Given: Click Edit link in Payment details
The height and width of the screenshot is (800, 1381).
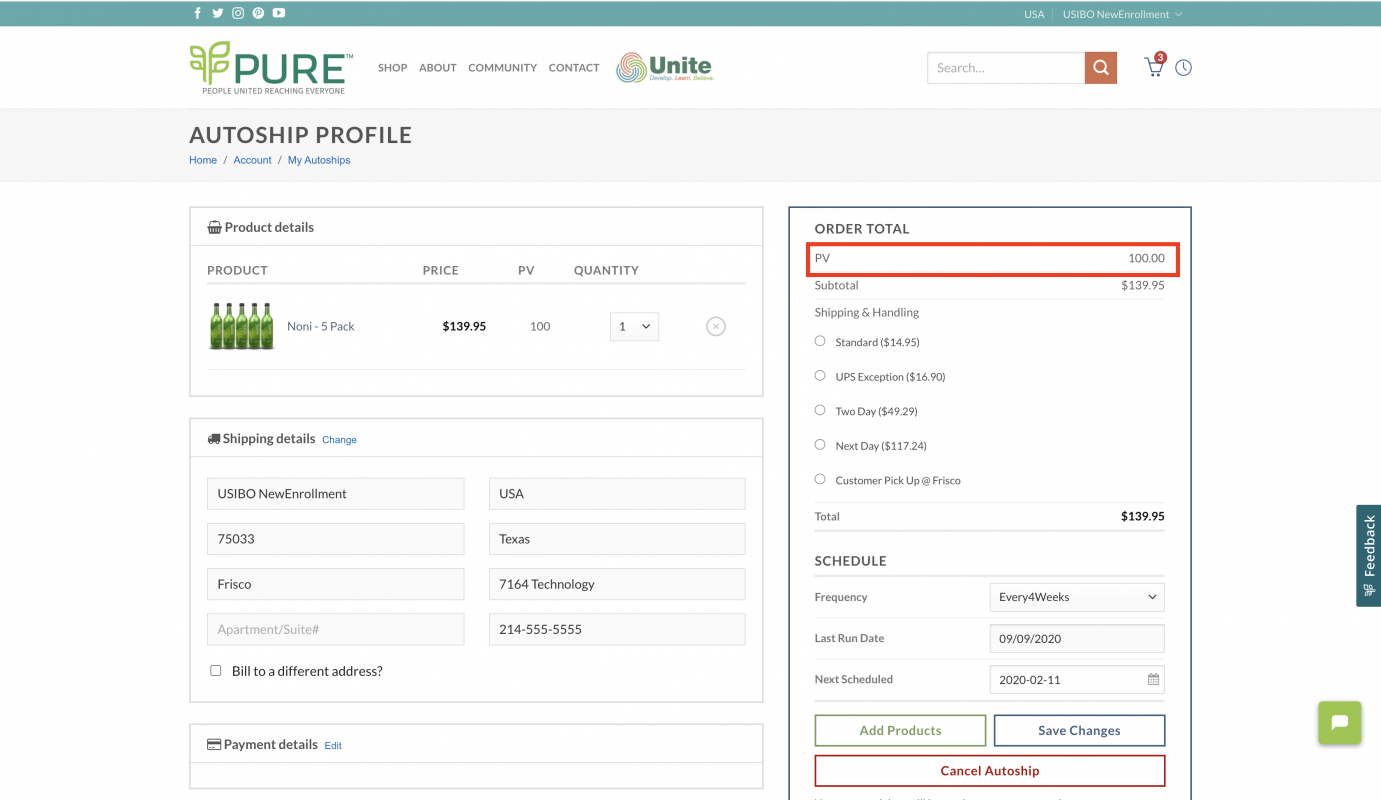Looking at the screenshot, I should pos(333,746).
